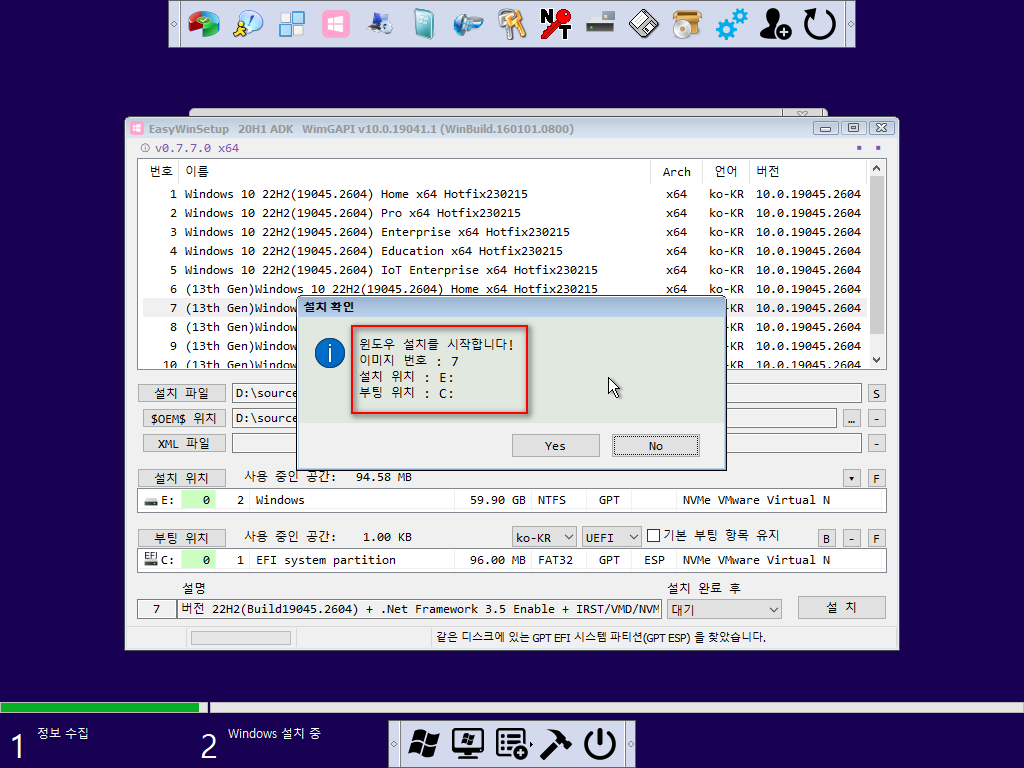Image resolution: width=1024 pixels, height=768 pixels.
Task: Select row 5 Windows 10 IoT Enterprise x64
Action: click(505, 270)
